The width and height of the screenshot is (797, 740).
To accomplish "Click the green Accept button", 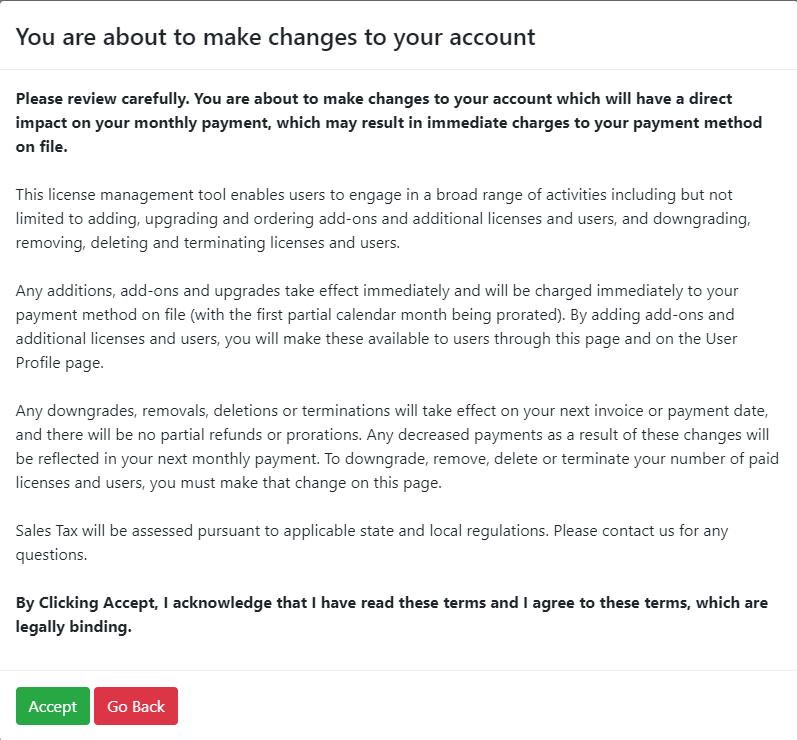I will click(x=53, y=706).
